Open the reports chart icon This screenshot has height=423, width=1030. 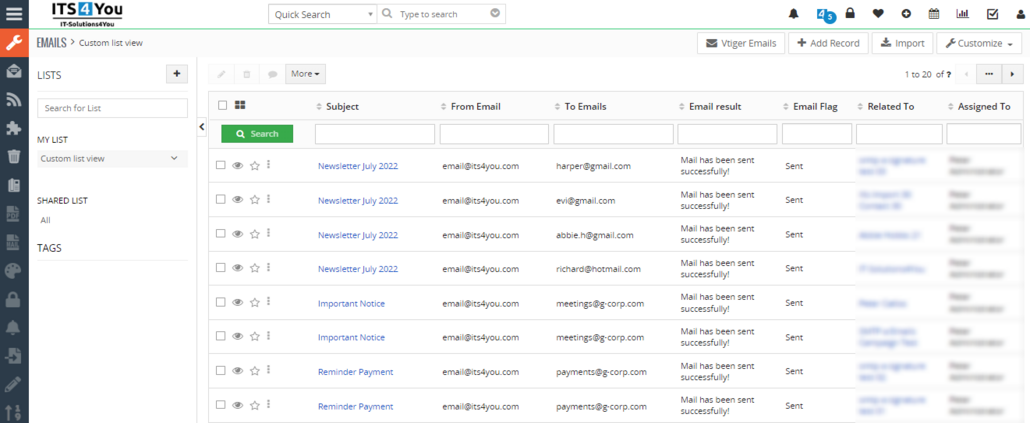(x=962, y=14)
